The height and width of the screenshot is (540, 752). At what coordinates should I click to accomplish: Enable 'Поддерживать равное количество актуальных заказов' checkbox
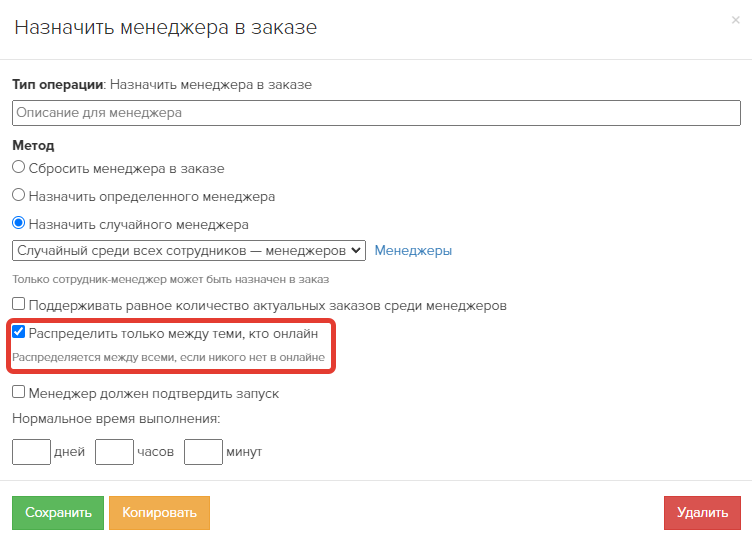point(18,304)
